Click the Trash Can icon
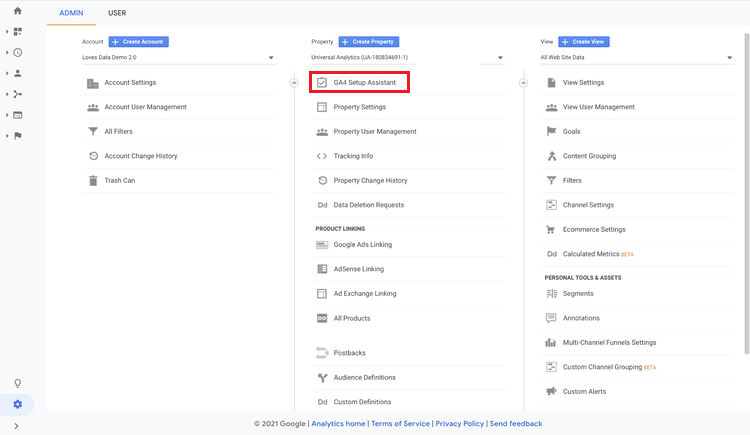 click(x=93, y=180)
